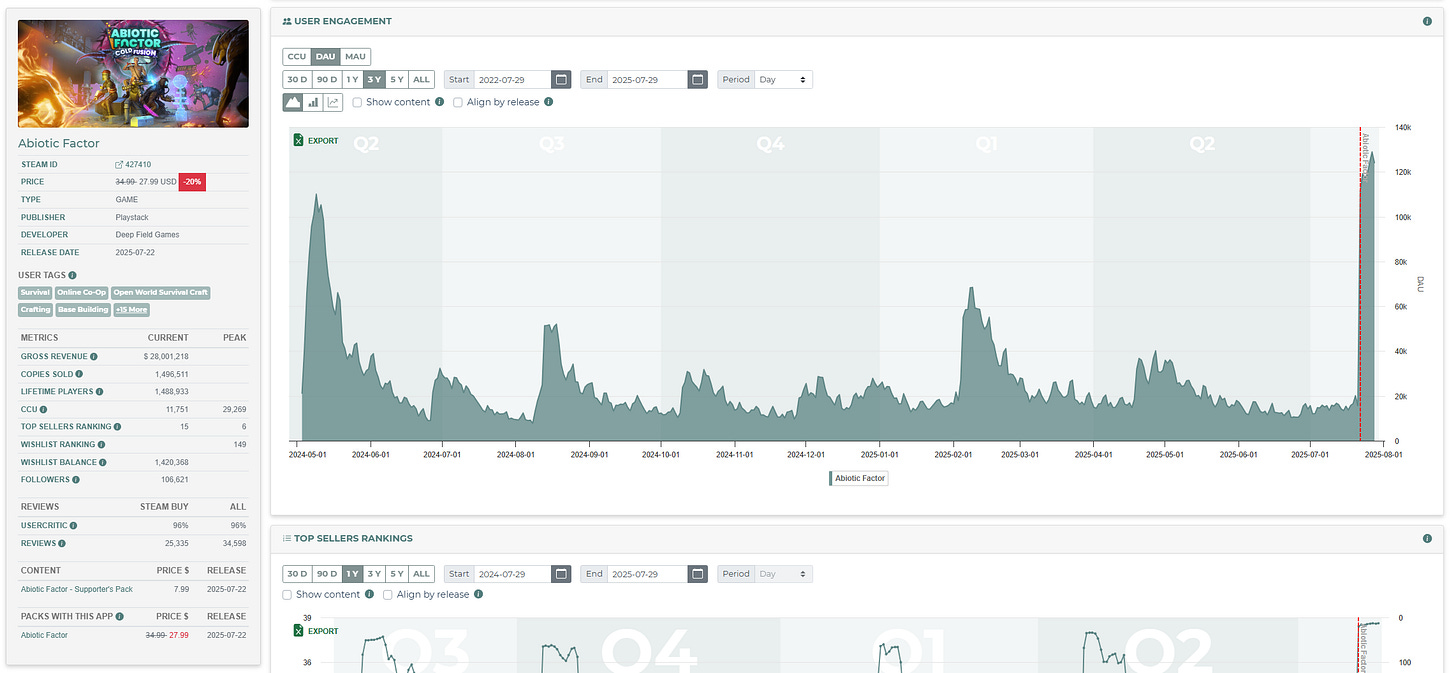Select ALL range in Top Sellers Rankings
1456x673 pixels.
[421, 574]
